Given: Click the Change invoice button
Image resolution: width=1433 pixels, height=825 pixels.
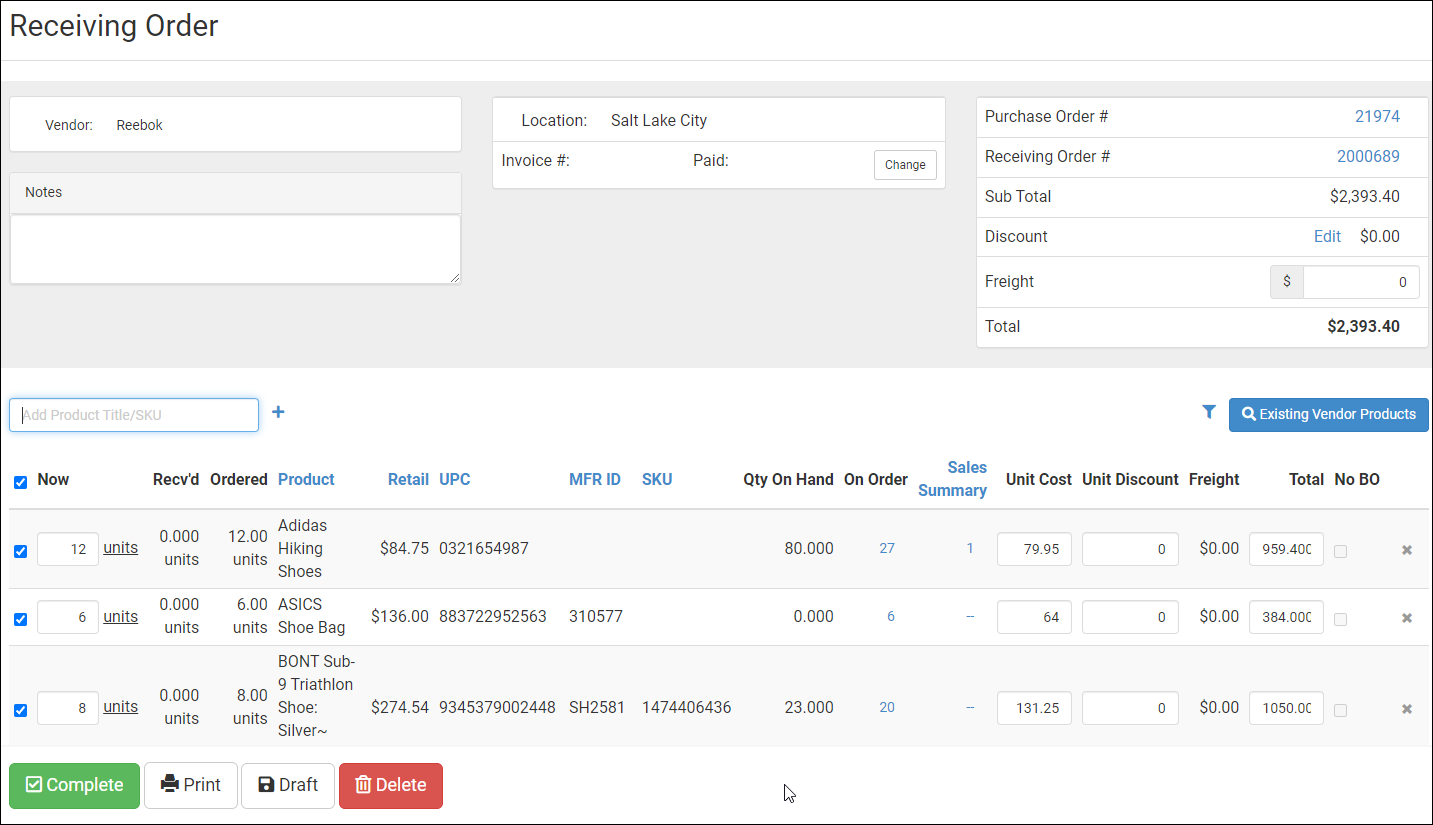Looking at the screenshot, I should point(905,165).
